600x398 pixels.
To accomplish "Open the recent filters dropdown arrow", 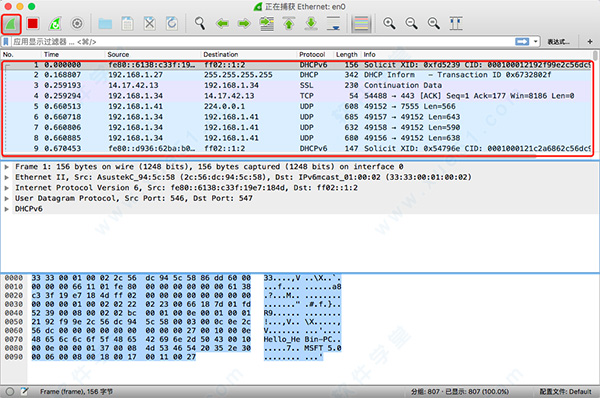I will click(x=535, y=41).
